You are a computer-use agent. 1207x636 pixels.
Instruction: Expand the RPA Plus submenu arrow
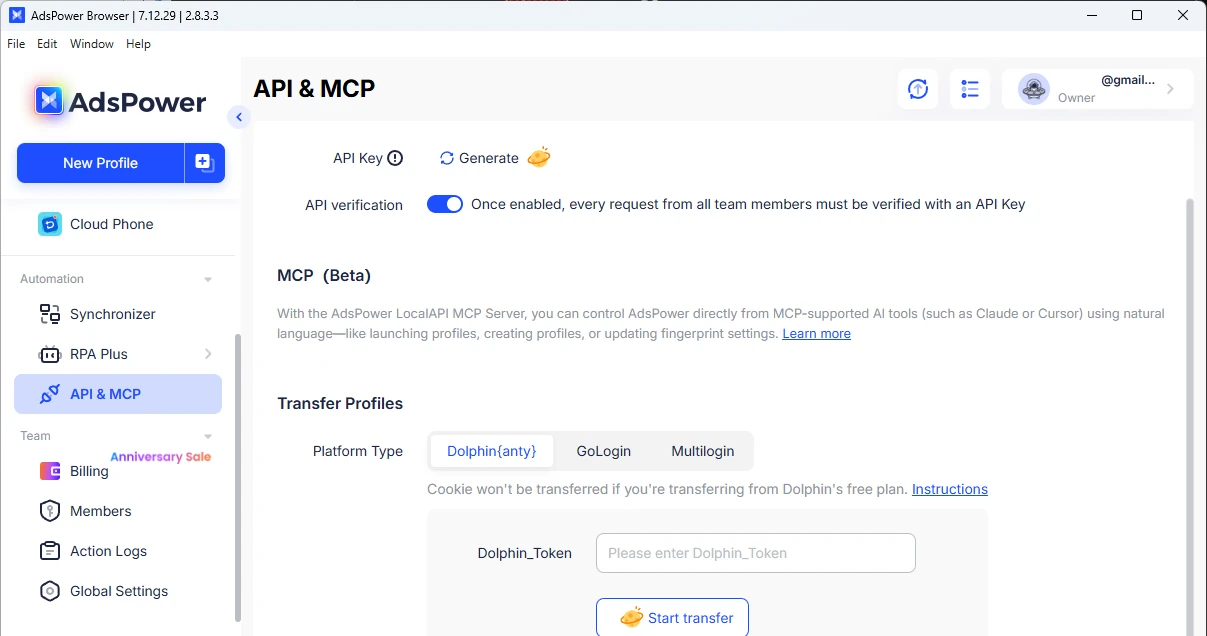coord(208,354)
